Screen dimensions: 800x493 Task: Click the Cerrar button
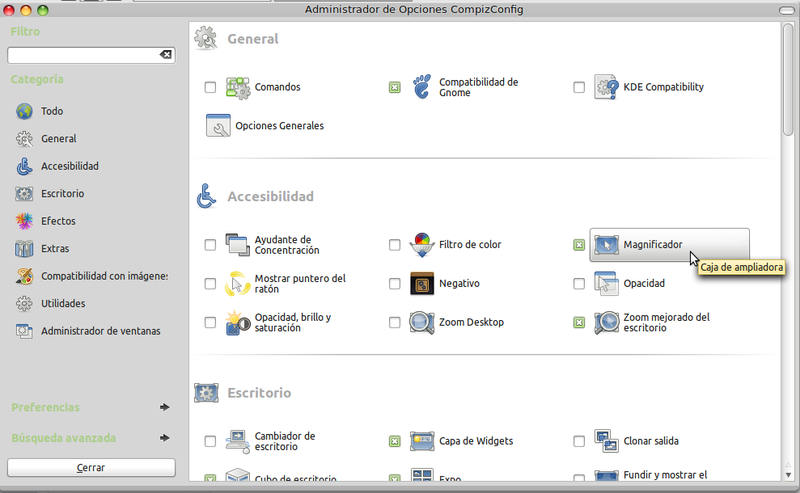click(x=91, y=467)
